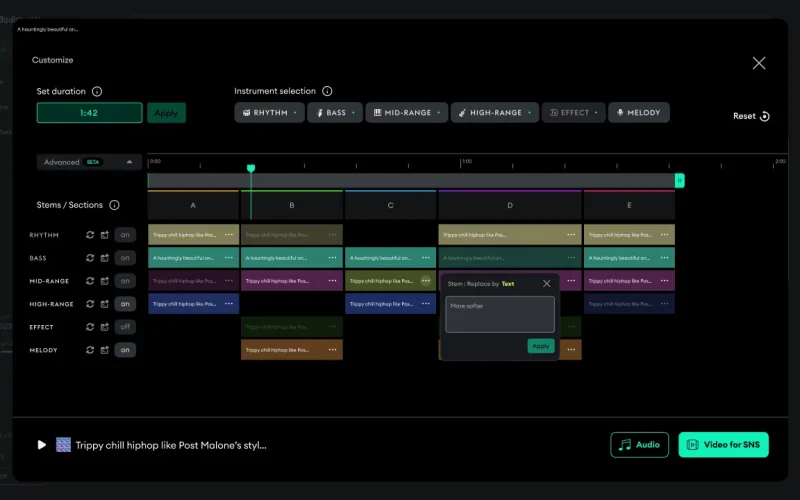Regenerate the MID-RANGE stem via refresh icon
Screen dimensions: 800x500
coord(90,281)
